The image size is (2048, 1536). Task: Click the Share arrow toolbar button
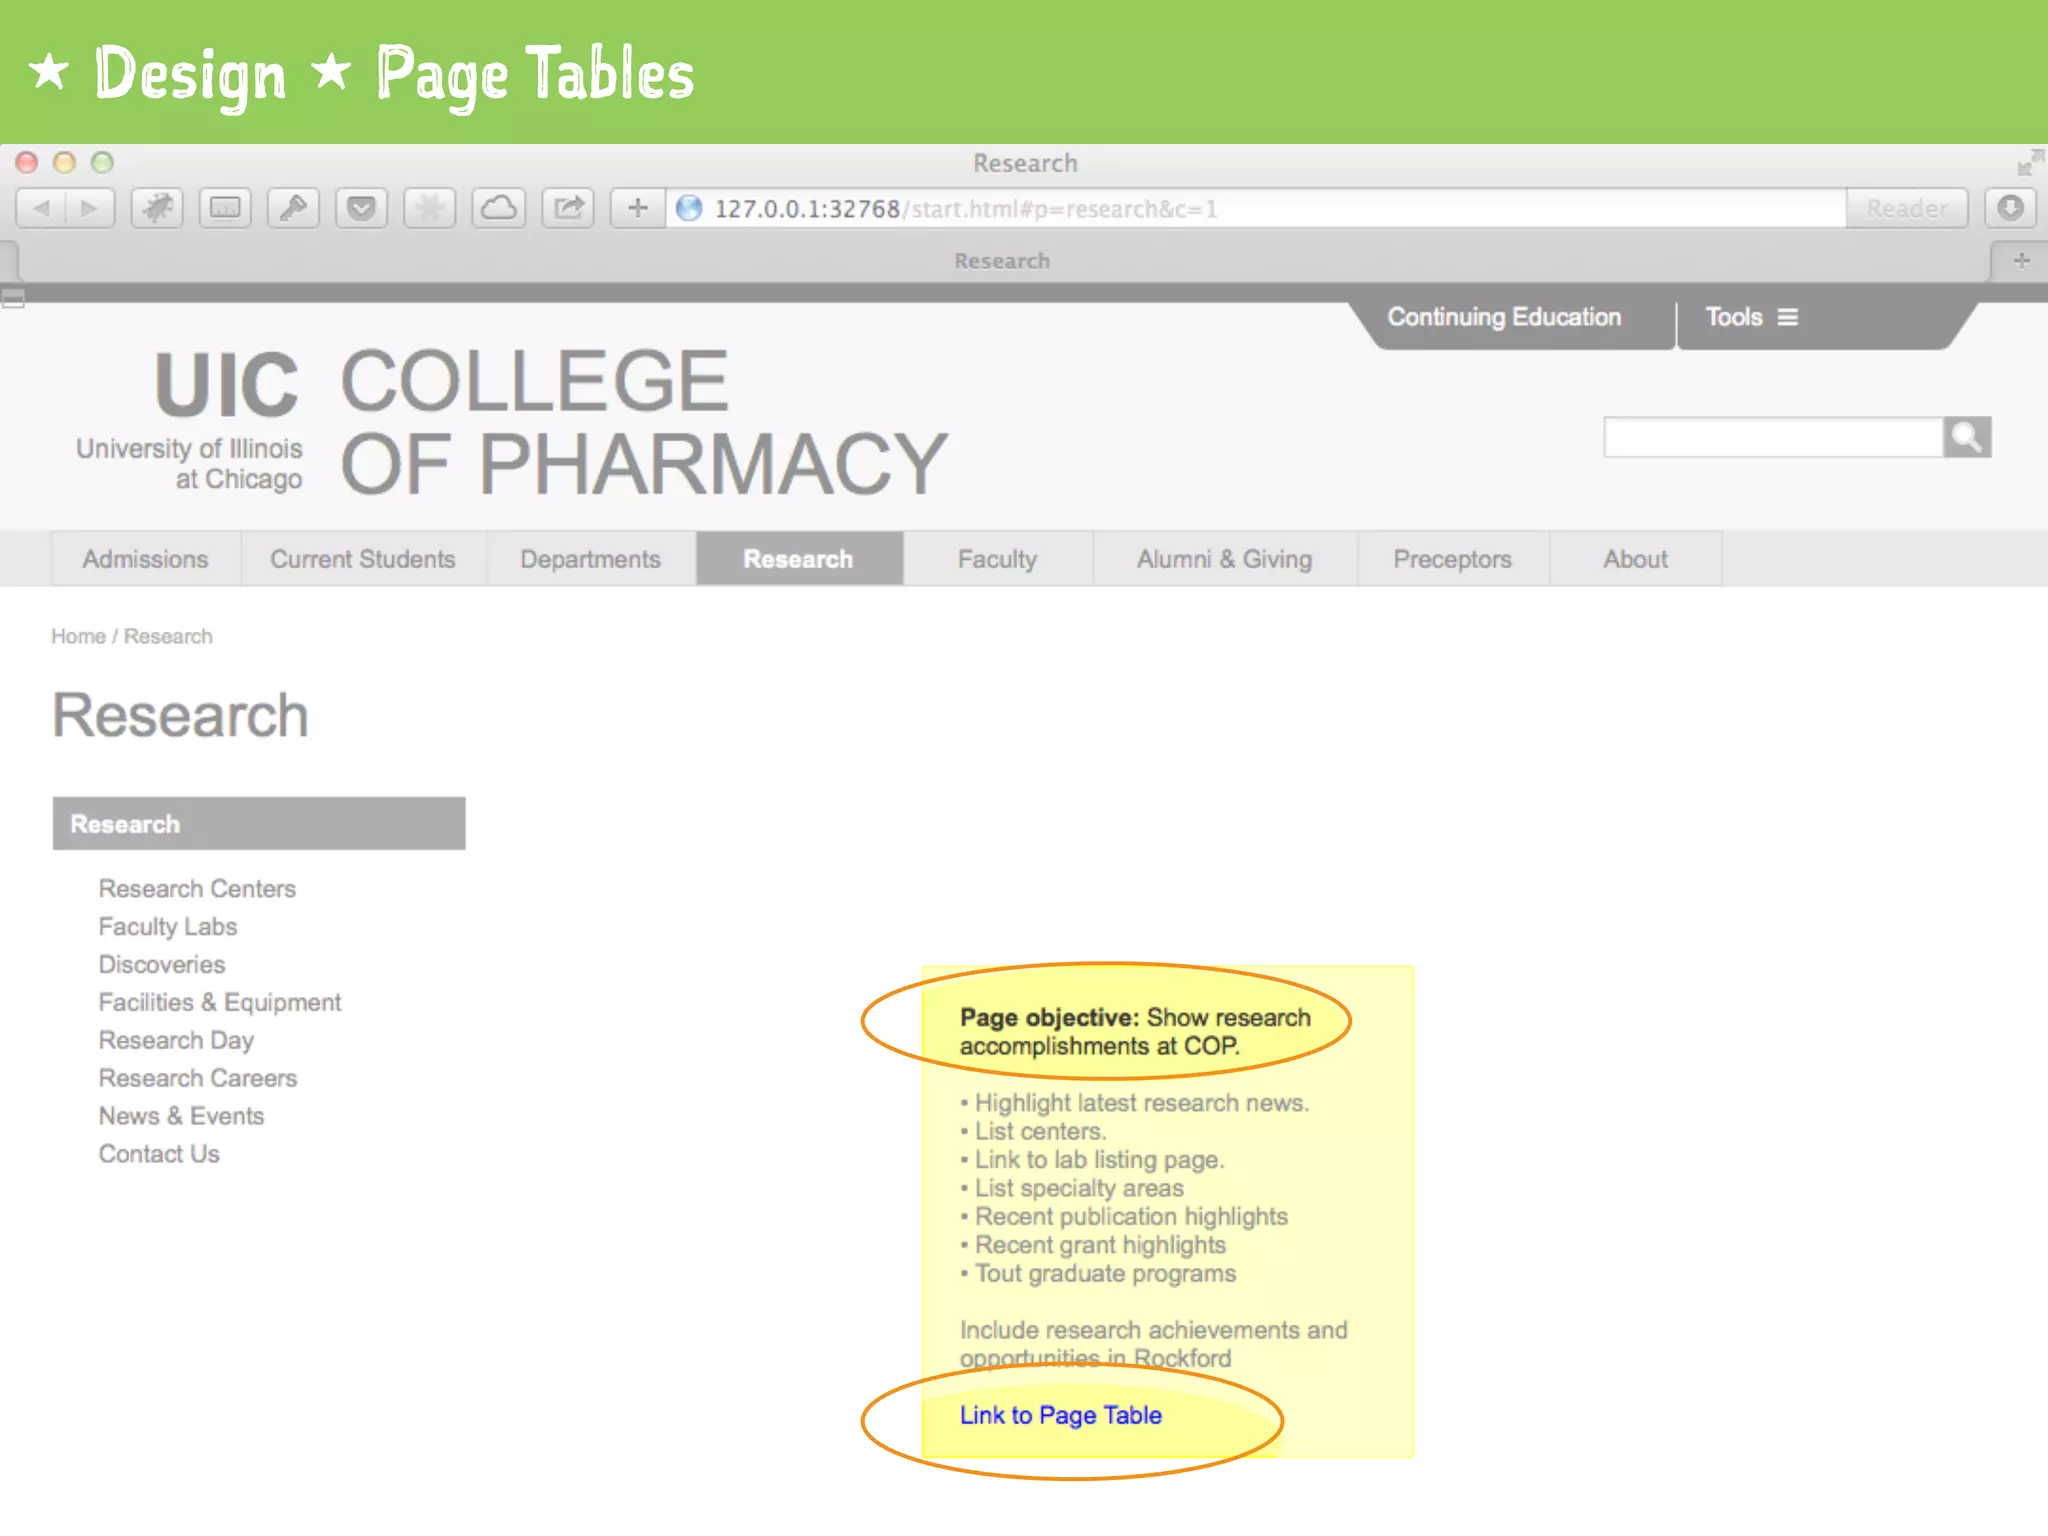(x=568, y=208)
